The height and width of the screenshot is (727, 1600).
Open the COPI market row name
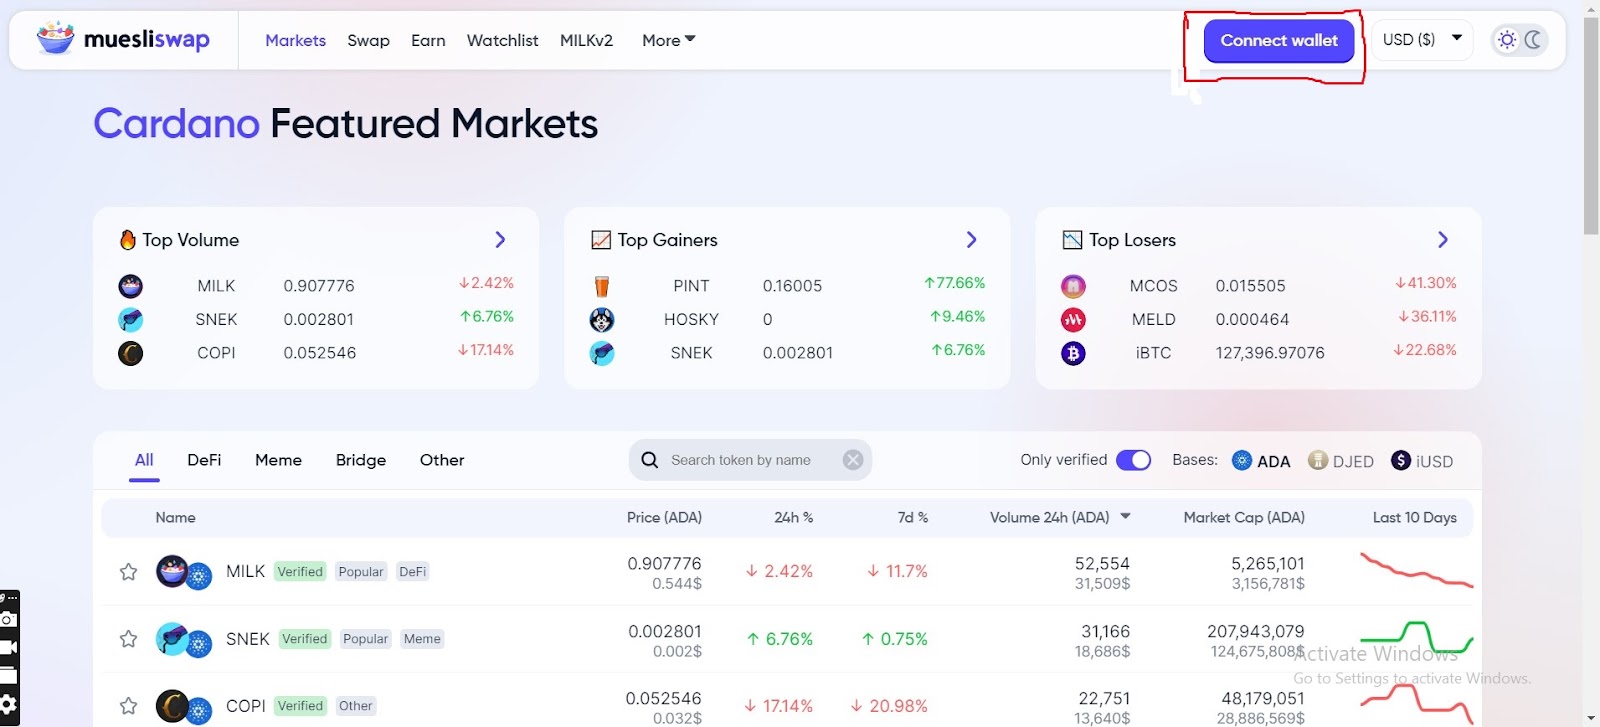click(246, 706)
